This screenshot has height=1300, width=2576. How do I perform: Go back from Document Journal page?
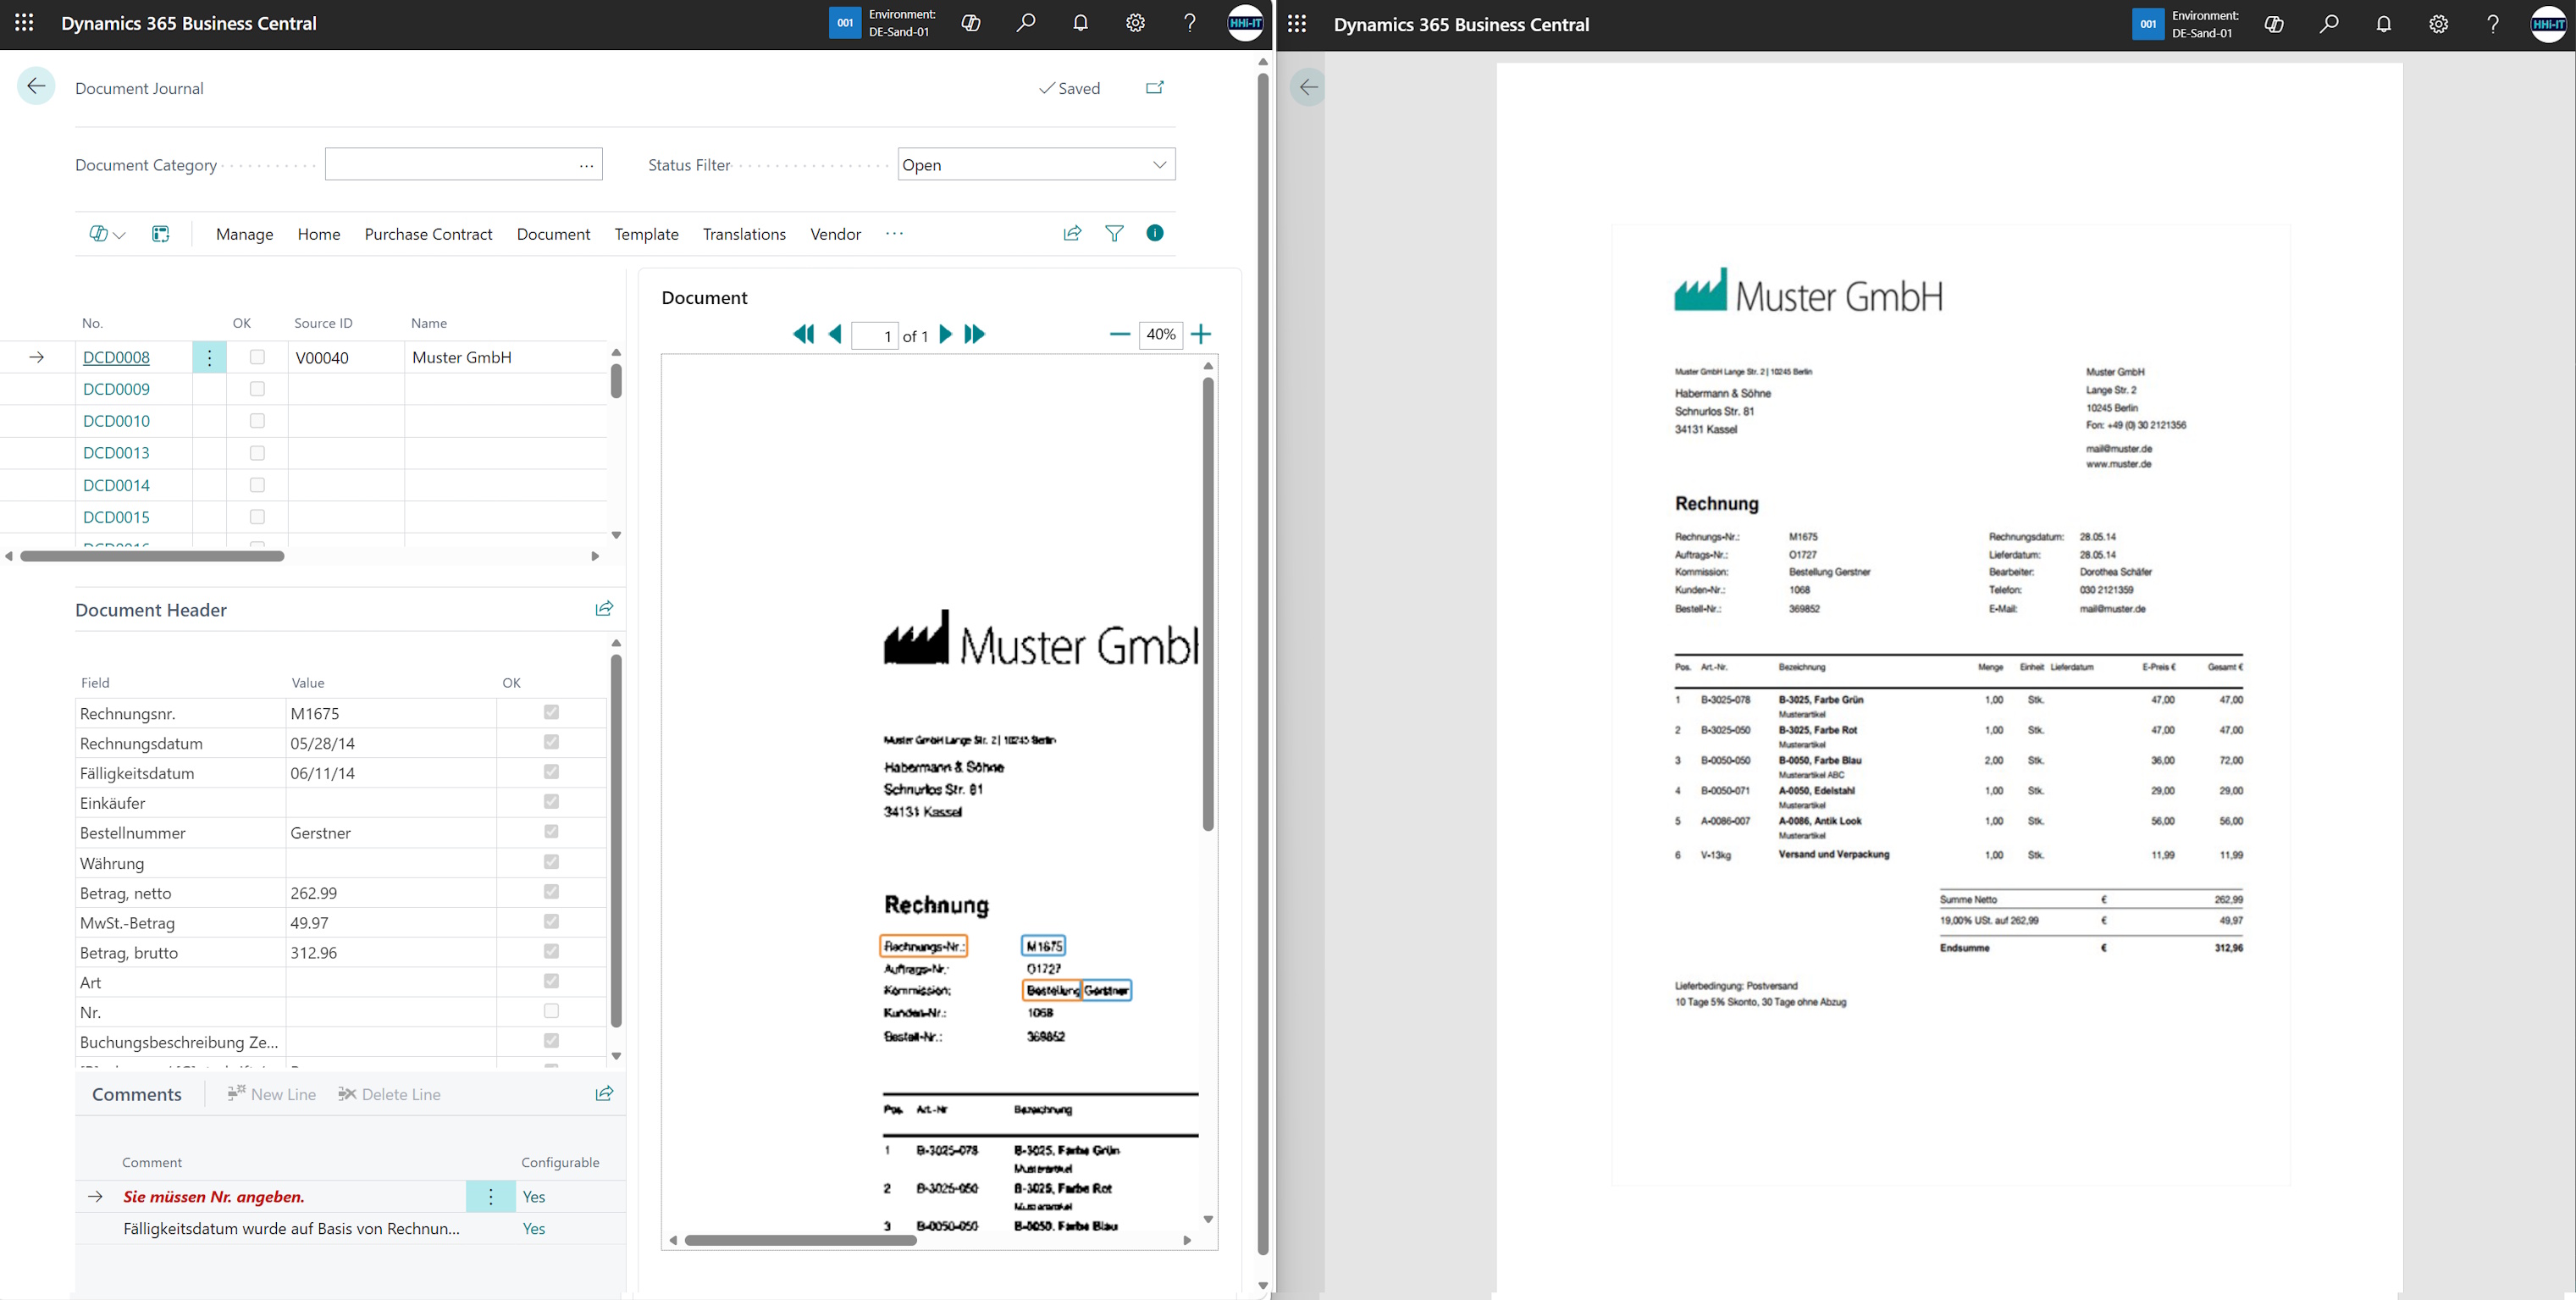36,87
